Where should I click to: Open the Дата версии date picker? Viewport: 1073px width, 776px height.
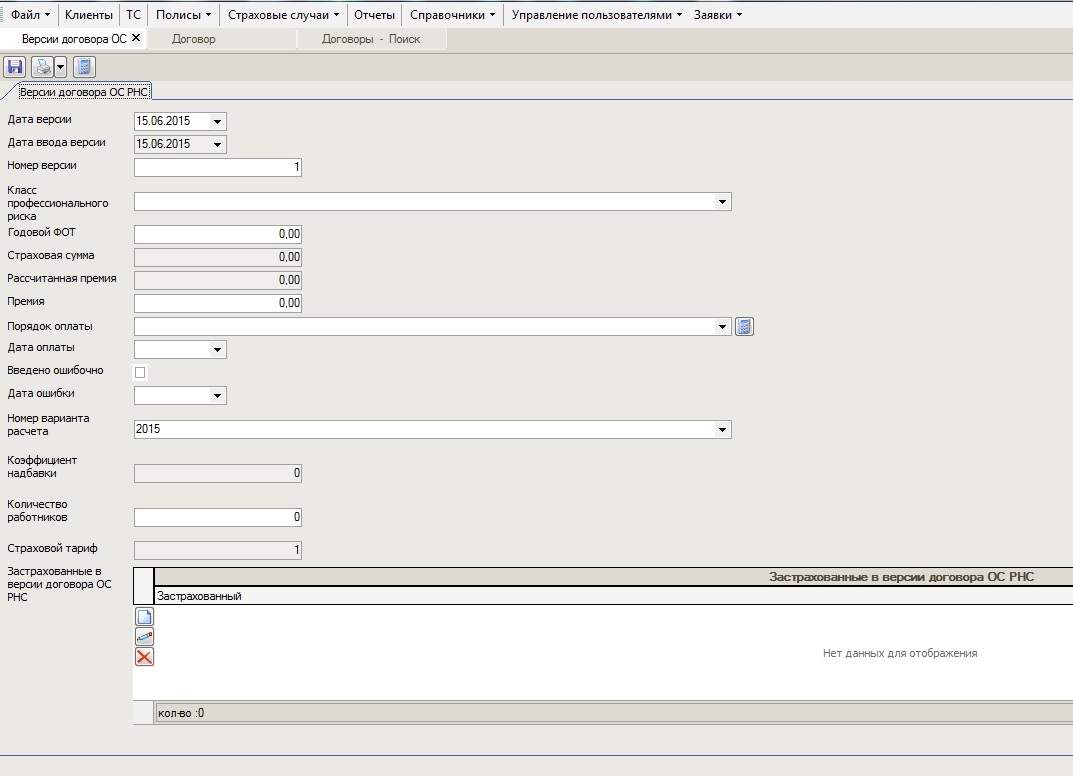point(217,121)
